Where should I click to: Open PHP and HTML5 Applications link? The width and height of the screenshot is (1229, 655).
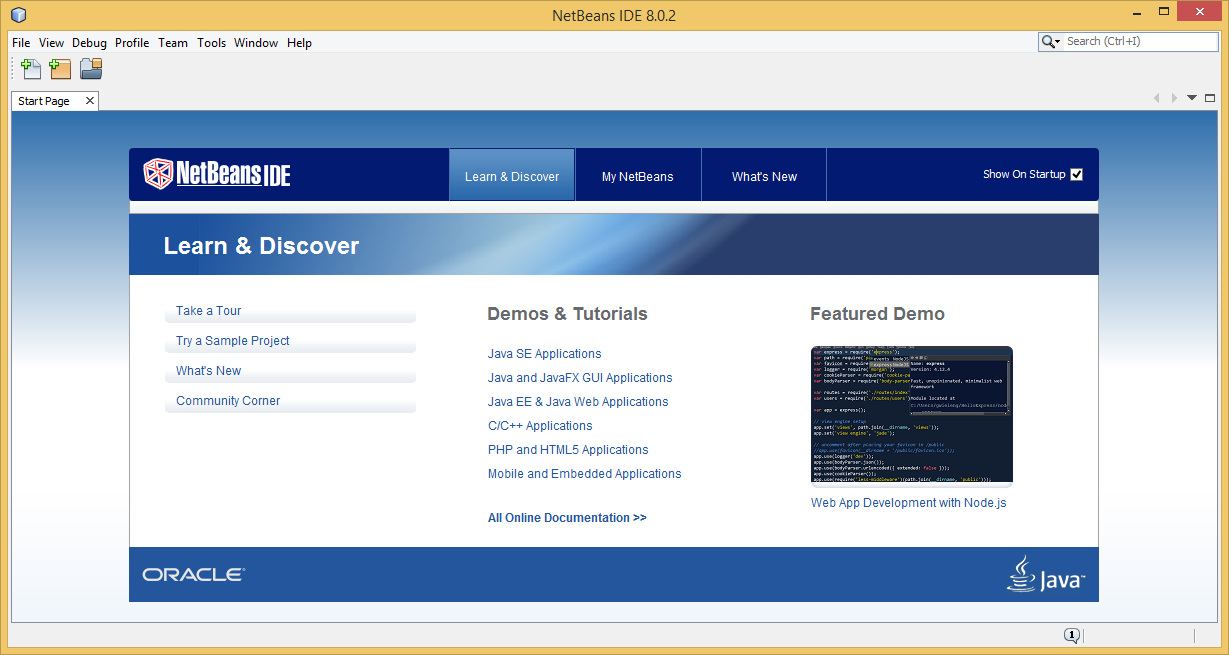point(568,450)
